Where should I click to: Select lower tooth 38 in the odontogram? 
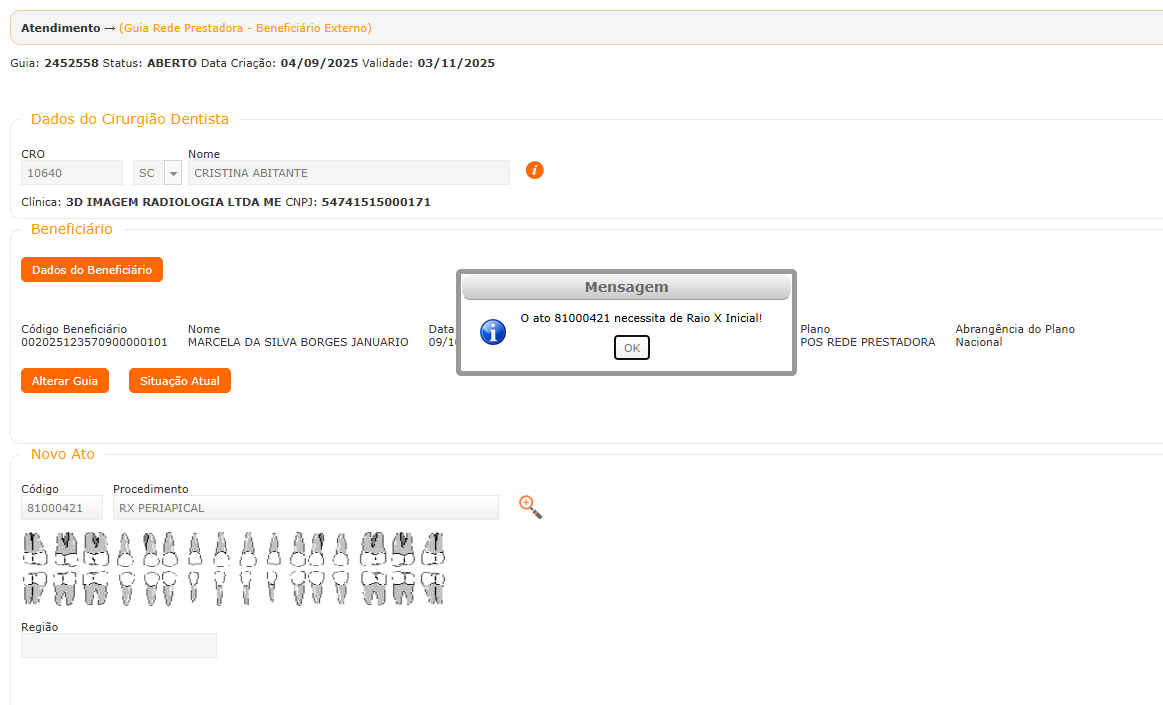[432, 588]
